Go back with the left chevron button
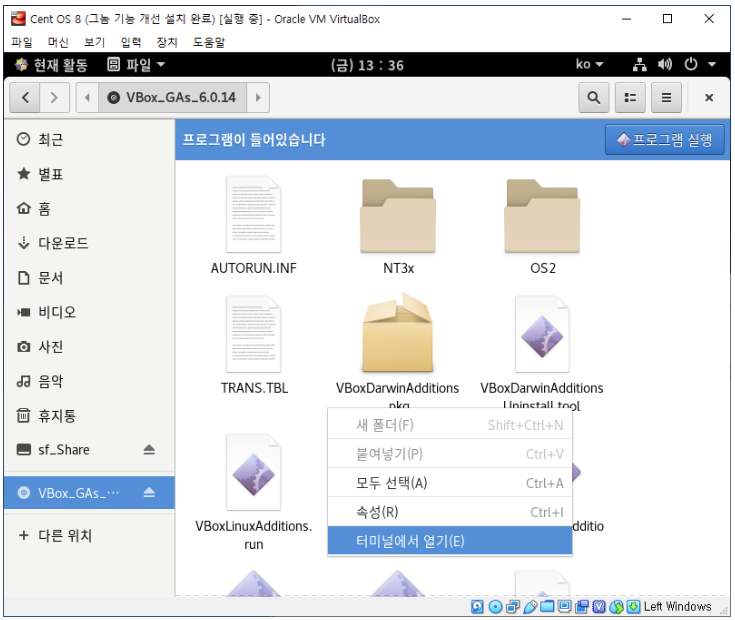The height and width of the screenshot is (620, 735). coord(25,97)
